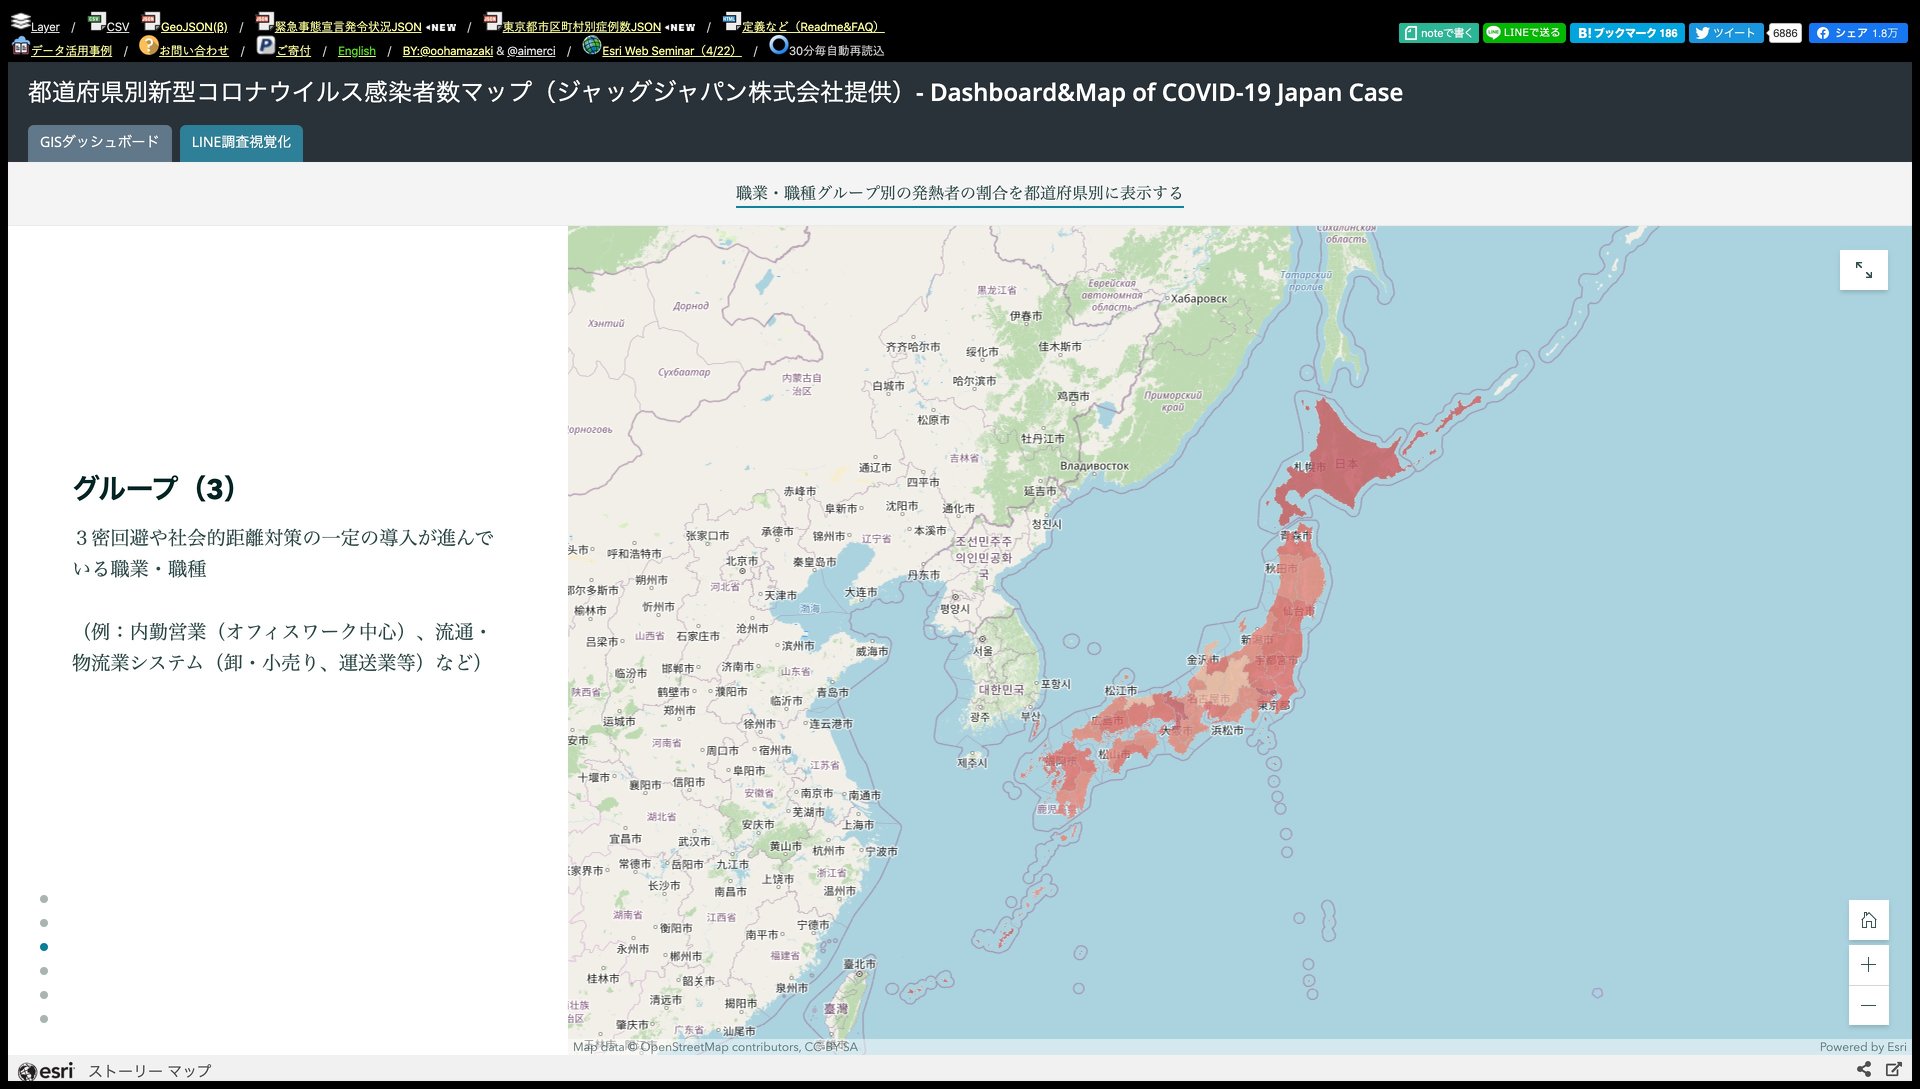Go to first story slide dot

coord(44,899)
